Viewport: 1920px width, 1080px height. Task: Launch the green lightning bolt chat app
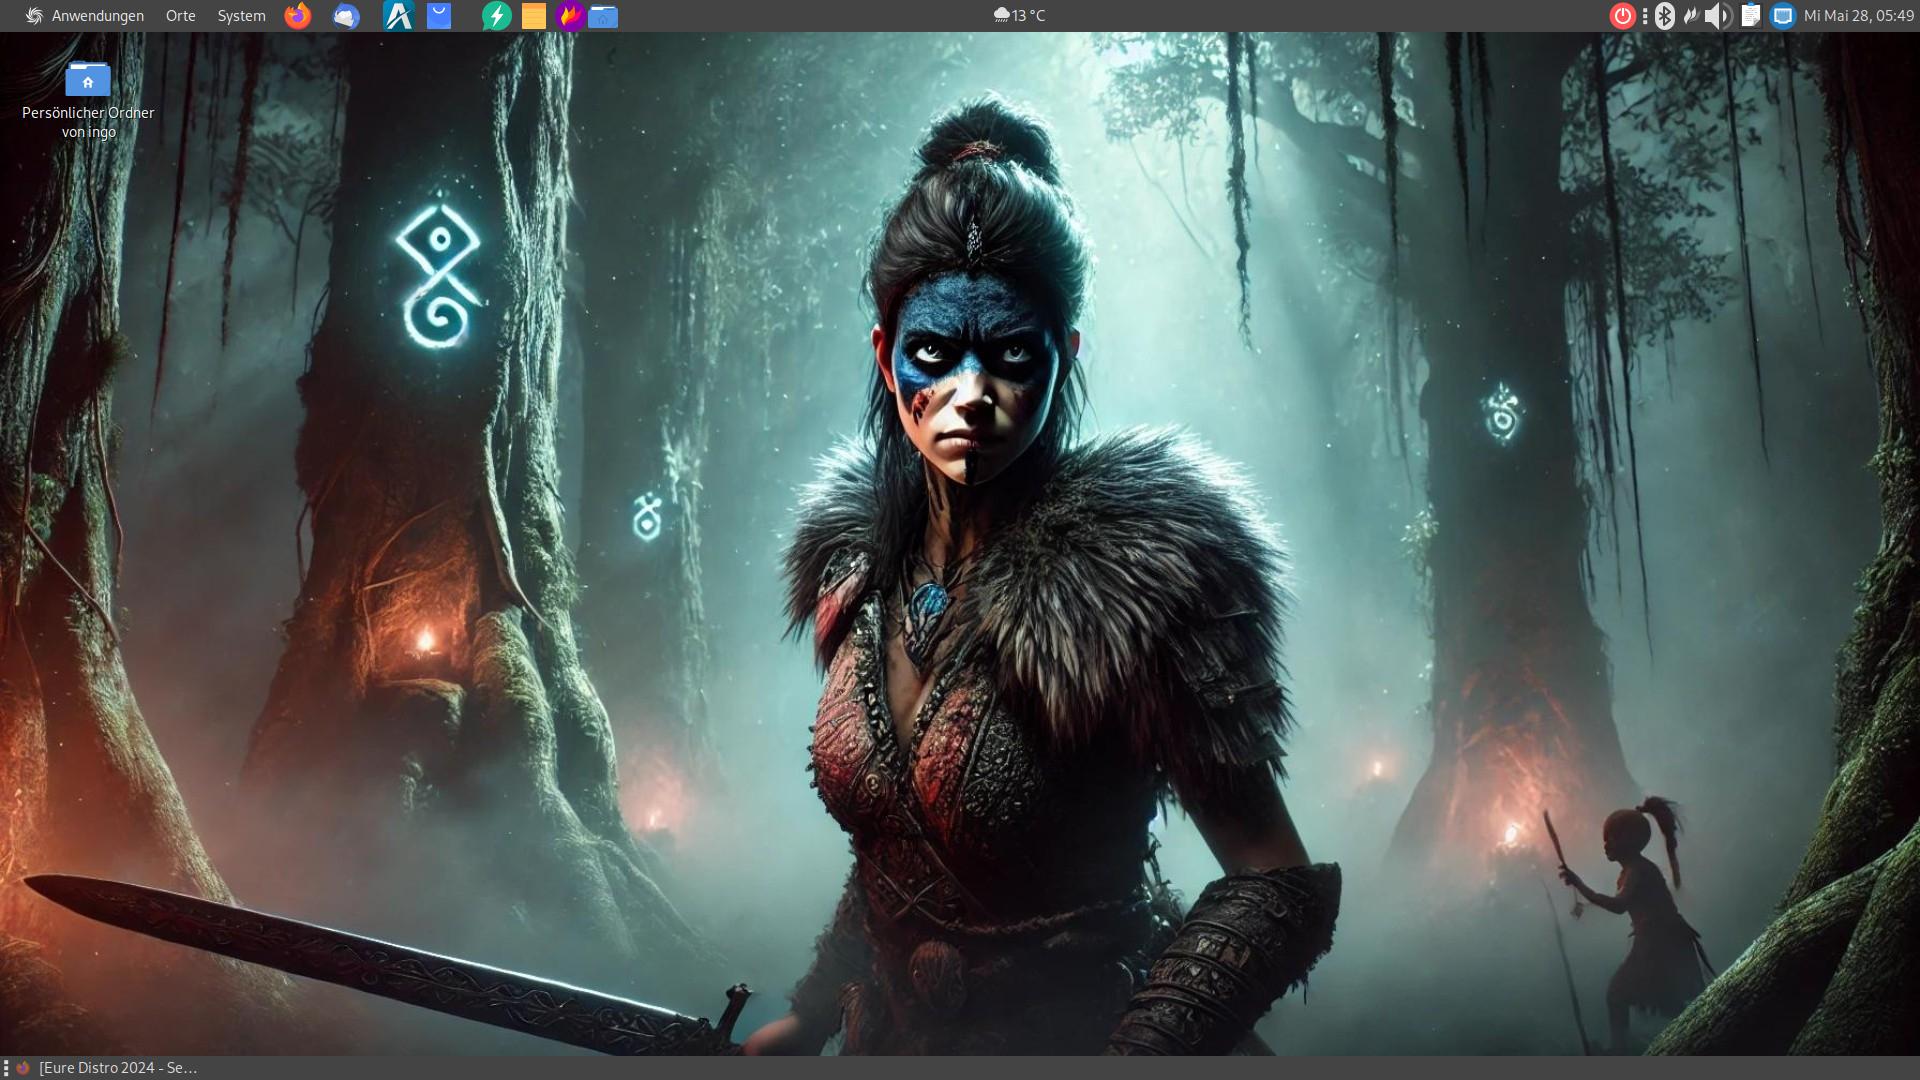click(x=496, y=16)
